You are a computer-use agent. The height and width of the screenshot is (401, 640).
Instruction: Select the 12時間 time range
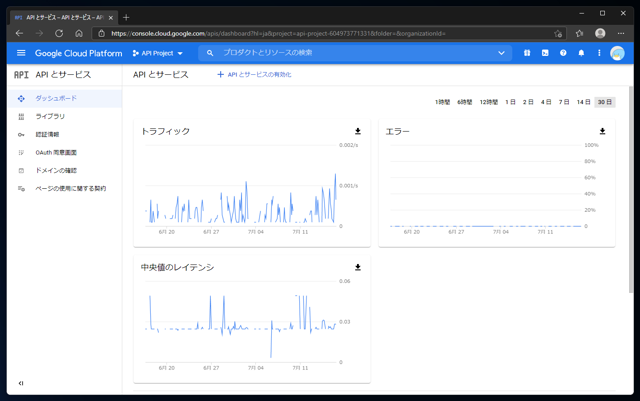[x=489, y=102]
